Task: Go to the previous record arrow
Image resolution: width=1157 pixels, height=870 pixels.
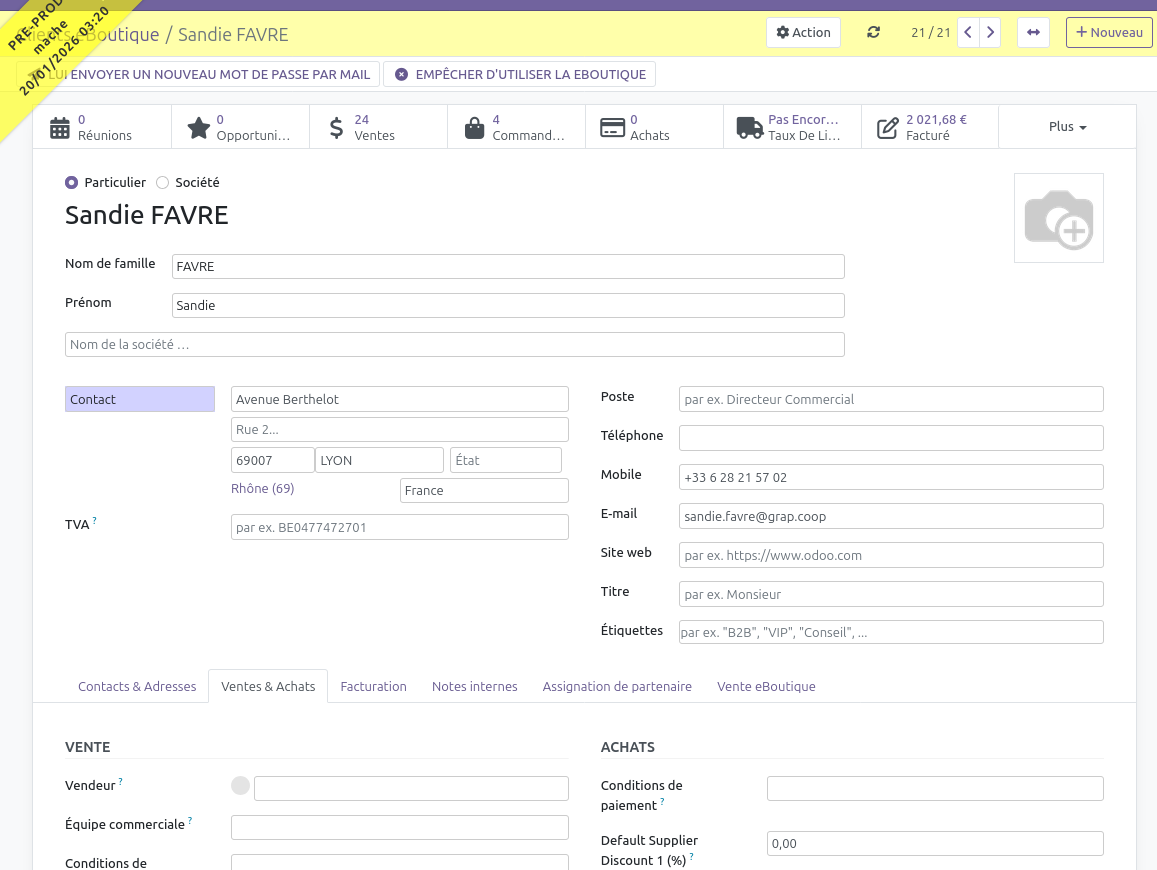Action: point(968,32)
